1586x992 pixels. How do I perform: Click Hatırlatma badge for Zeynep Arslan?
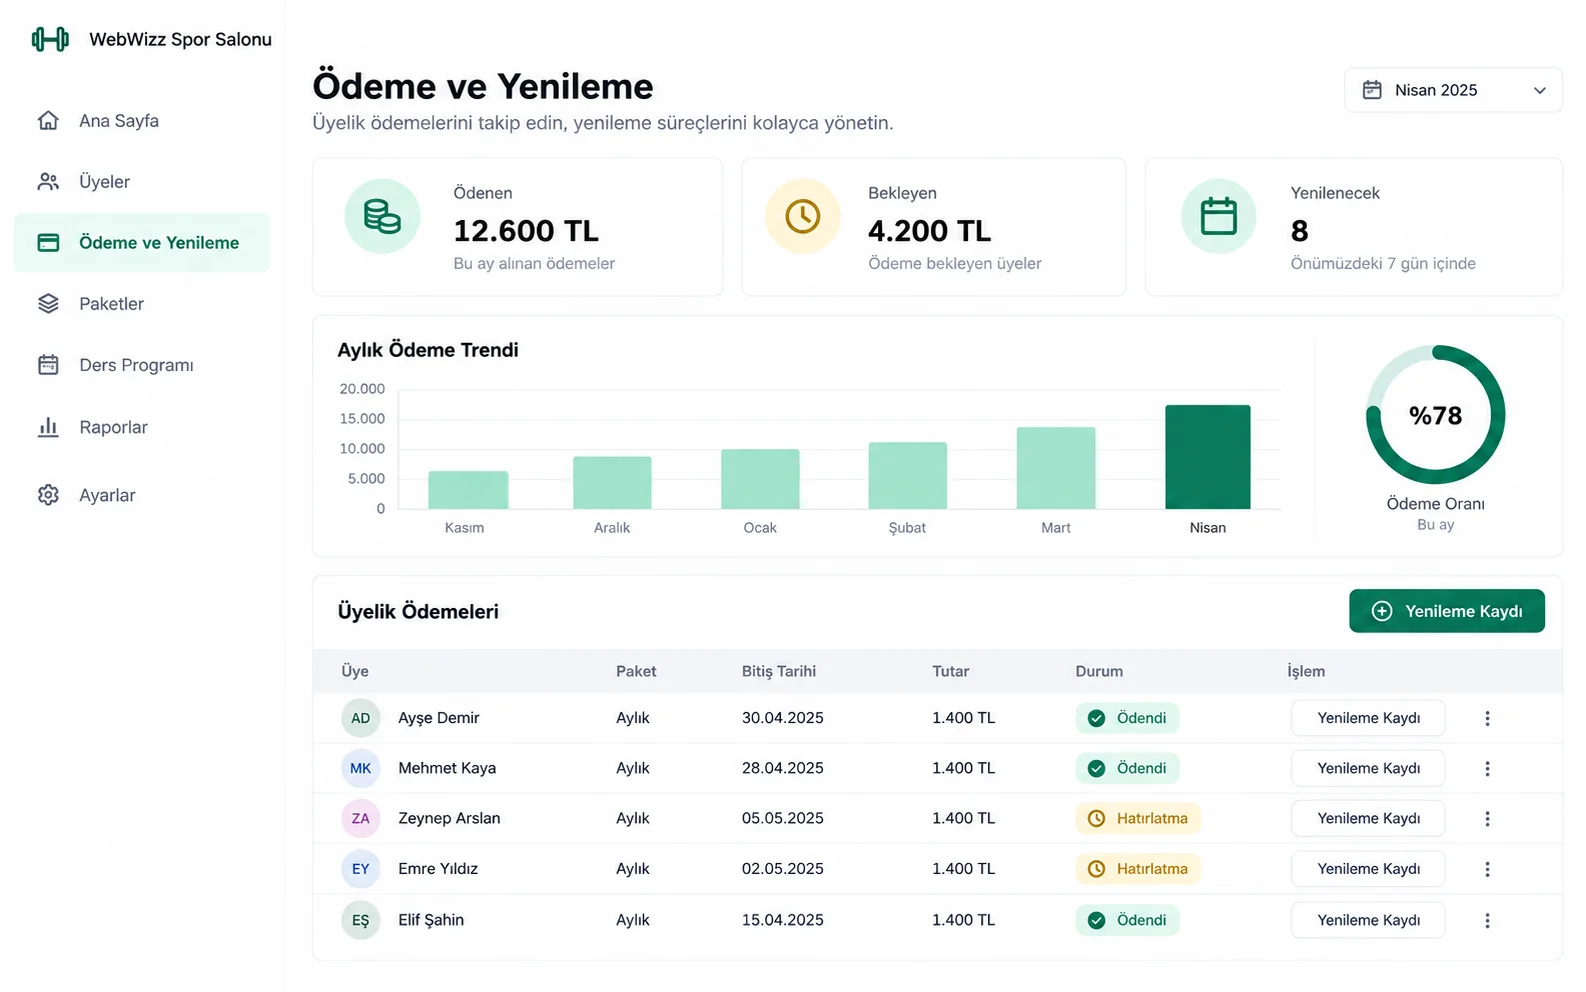[1137, 818]
